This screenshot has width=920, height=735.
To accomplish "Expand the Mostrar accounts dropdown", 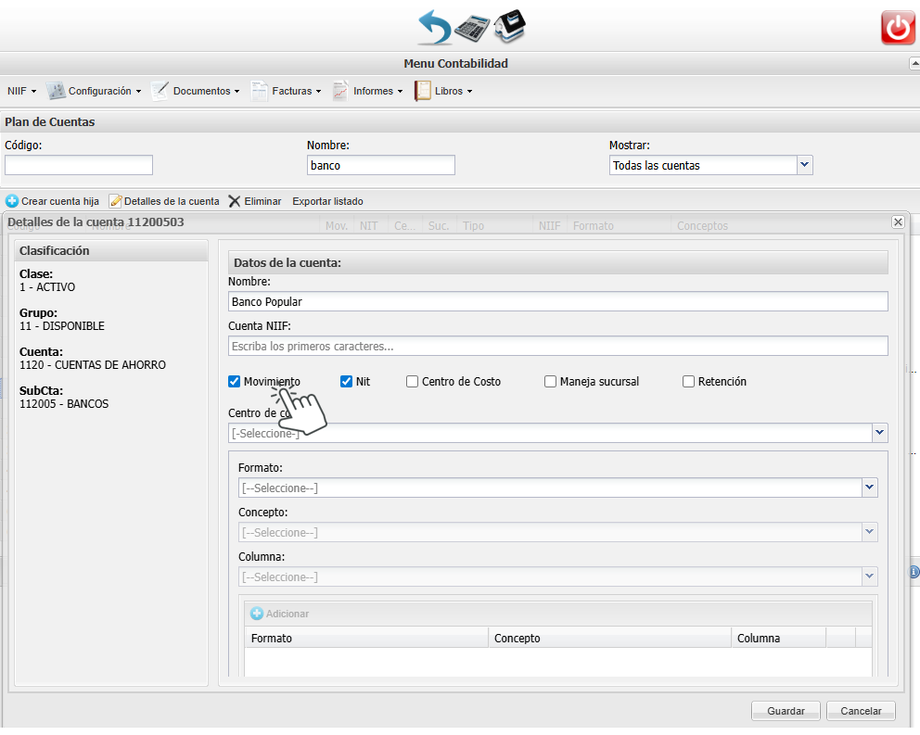I will (x=804, y=165).
